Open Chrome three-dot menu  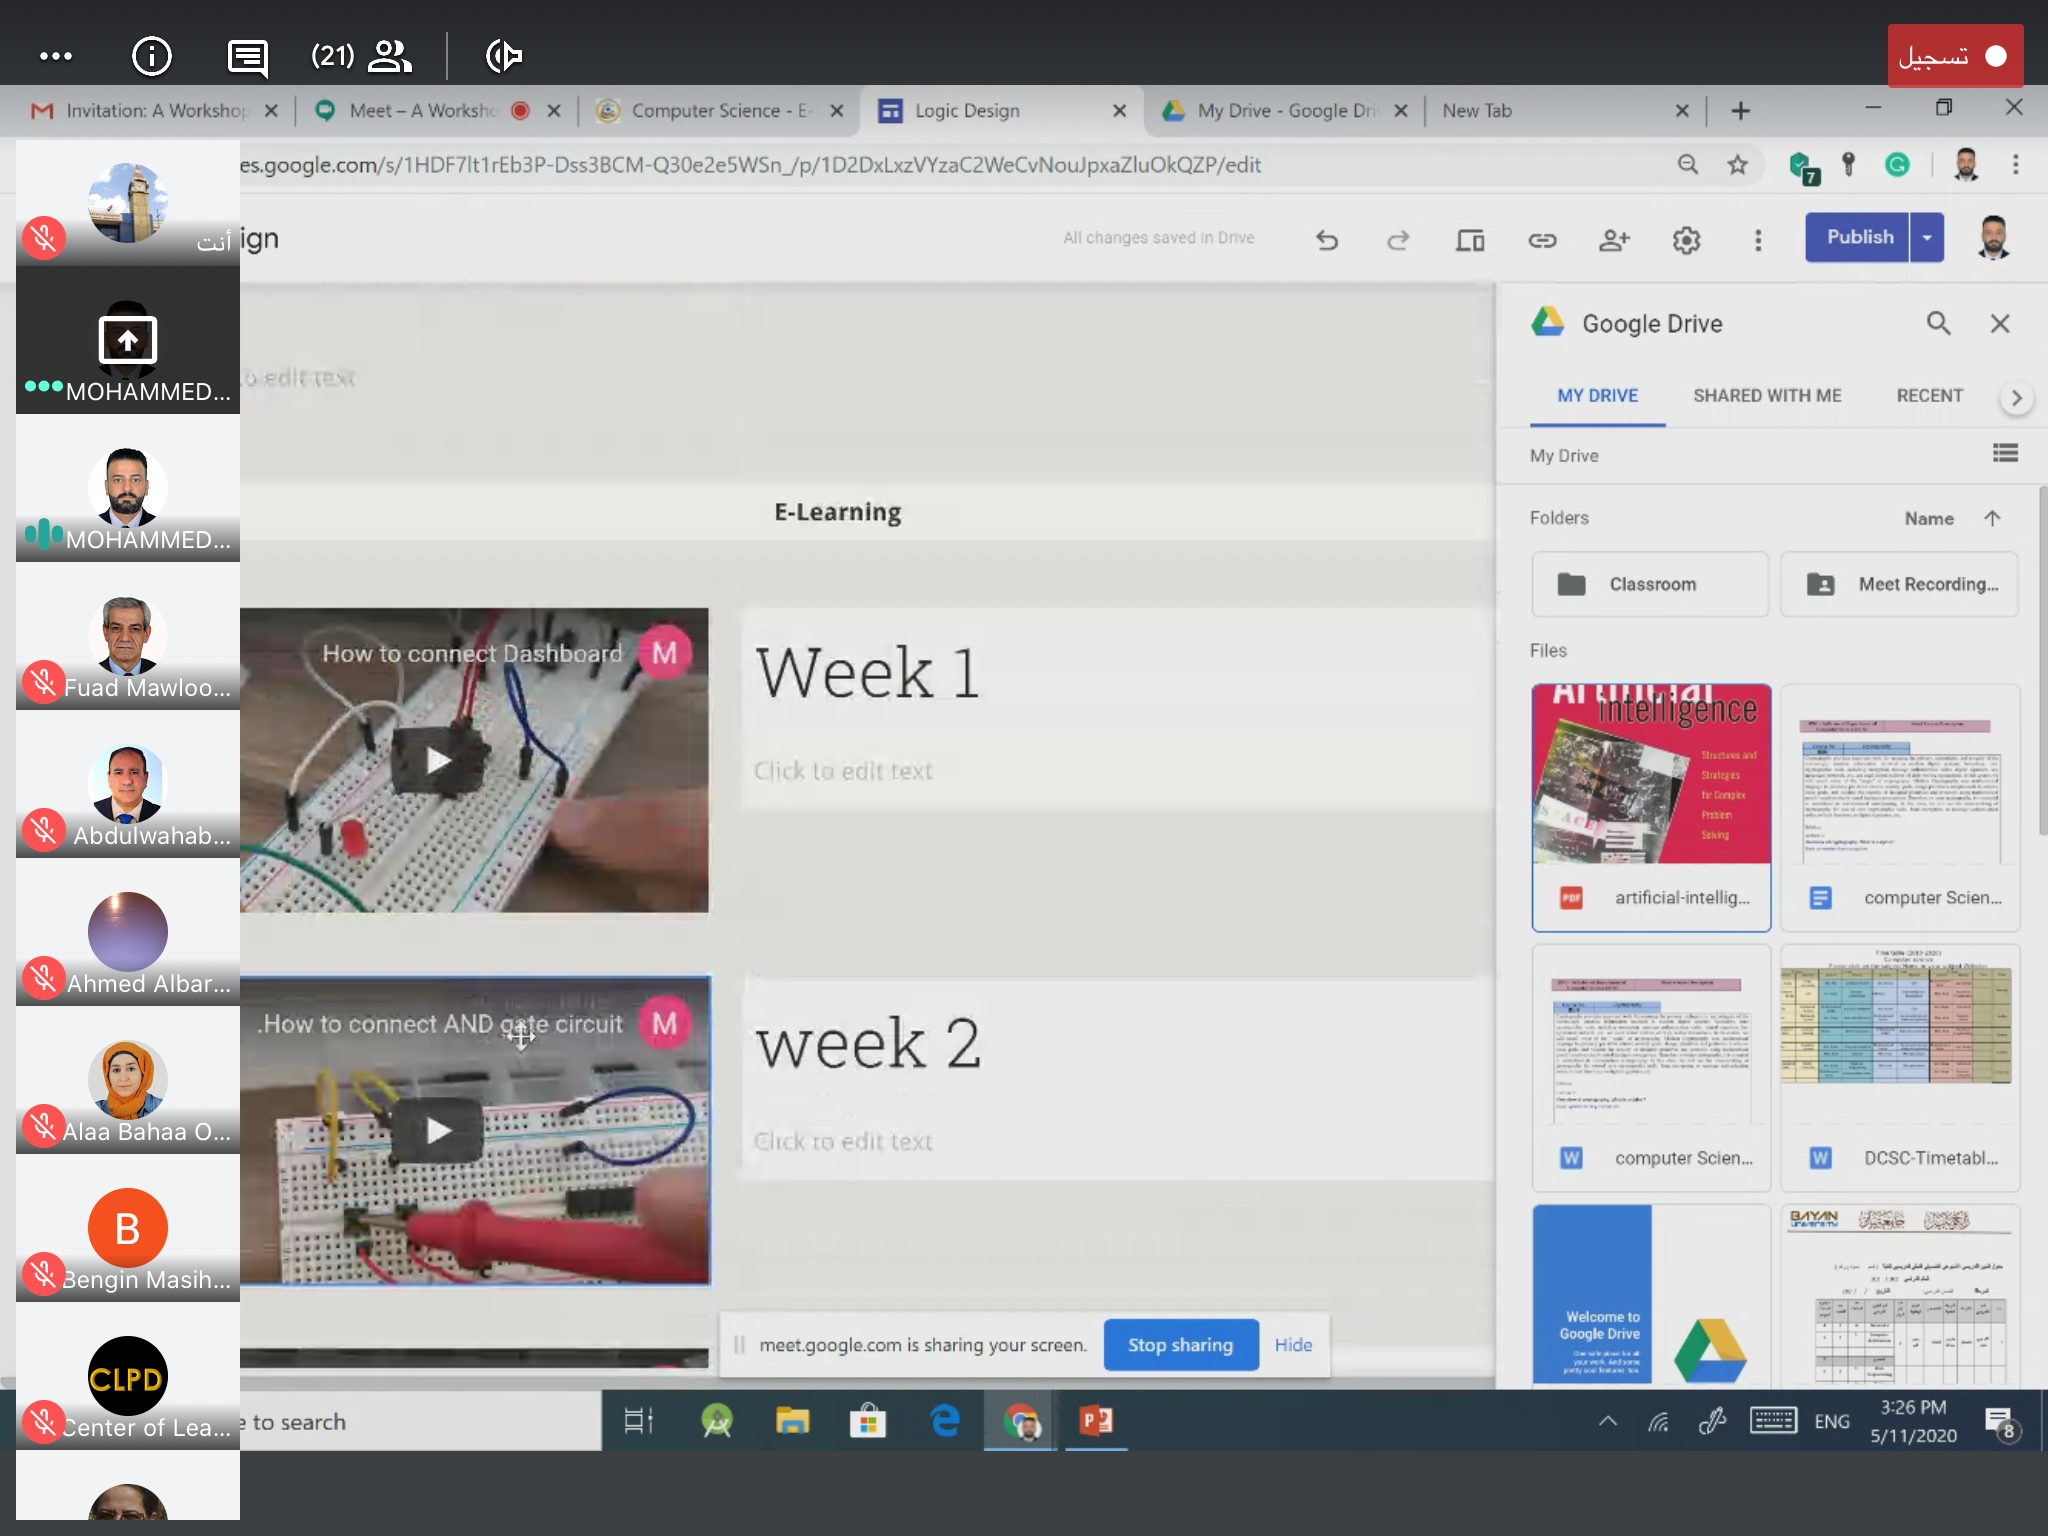coord(2016,164)
